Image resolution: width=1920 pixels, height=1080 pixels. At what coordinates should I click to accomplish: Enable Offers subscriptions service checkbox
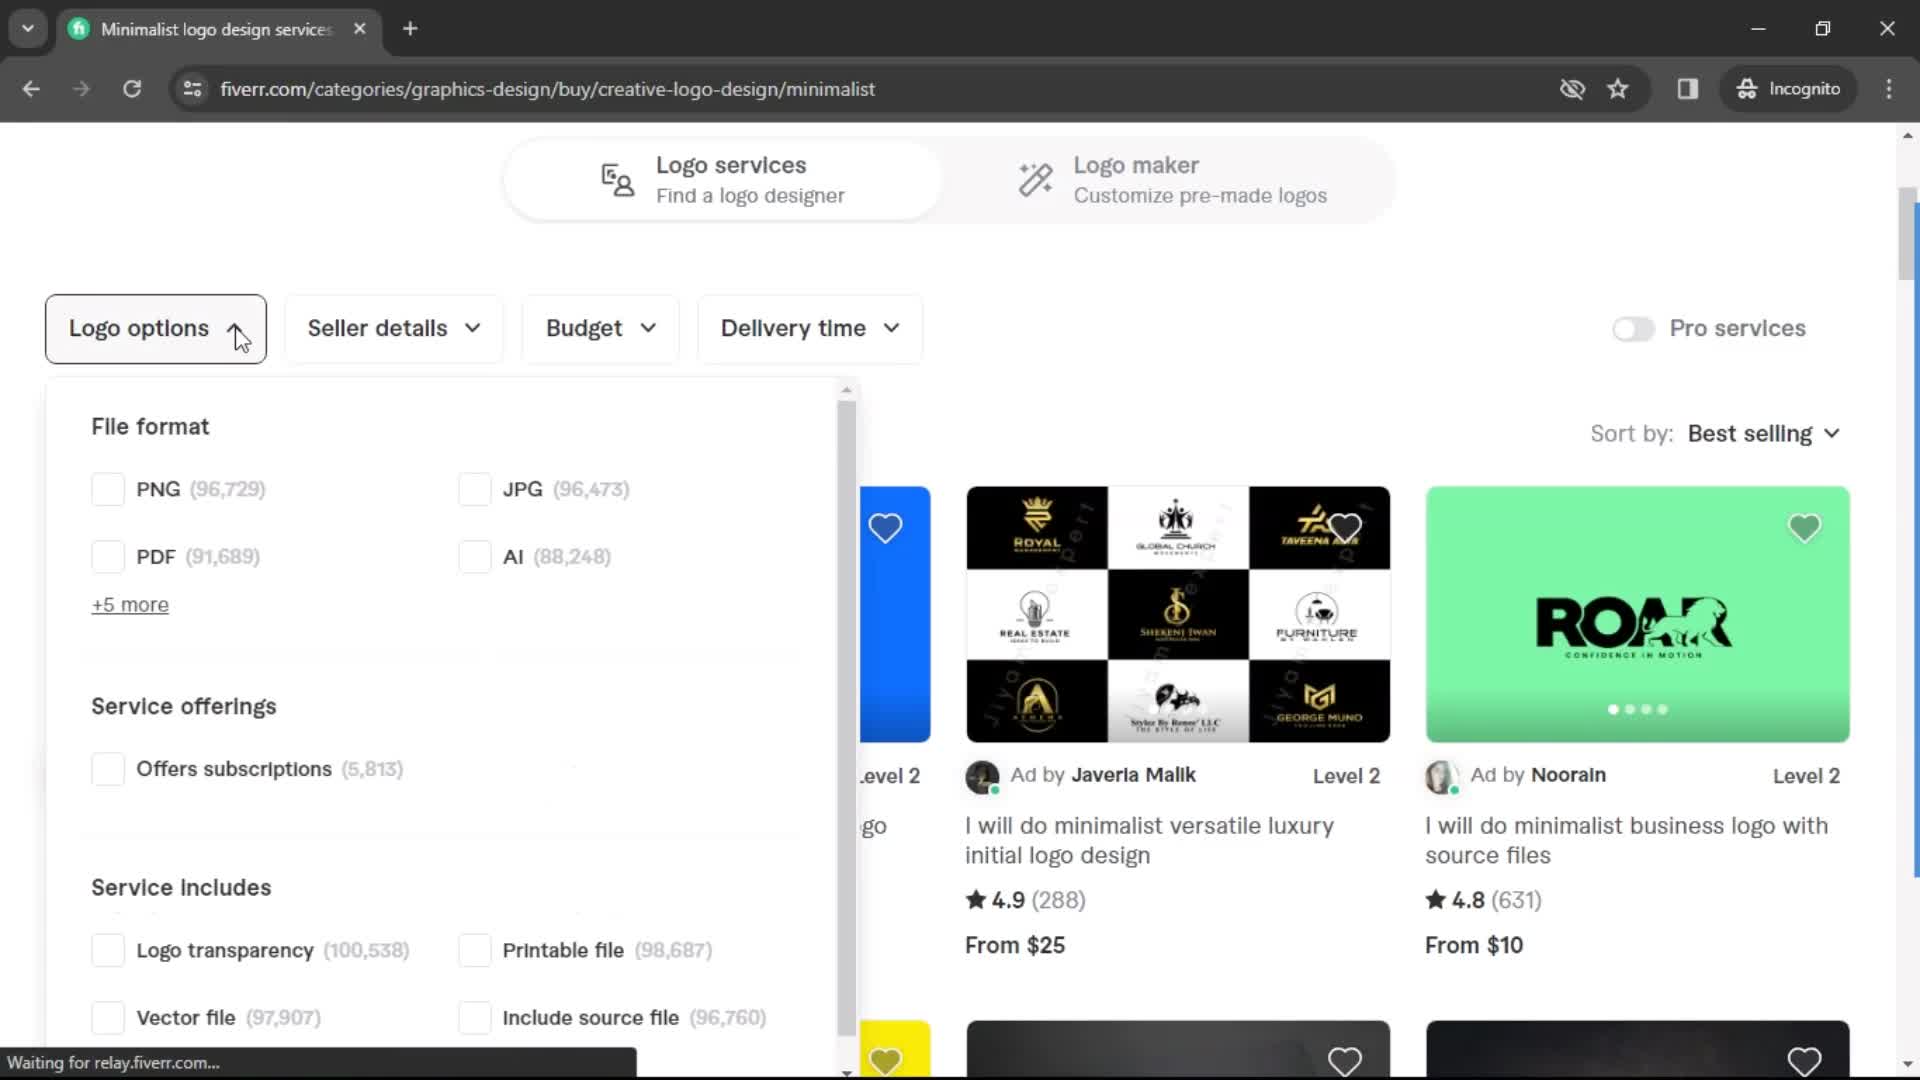coord(107,769)
